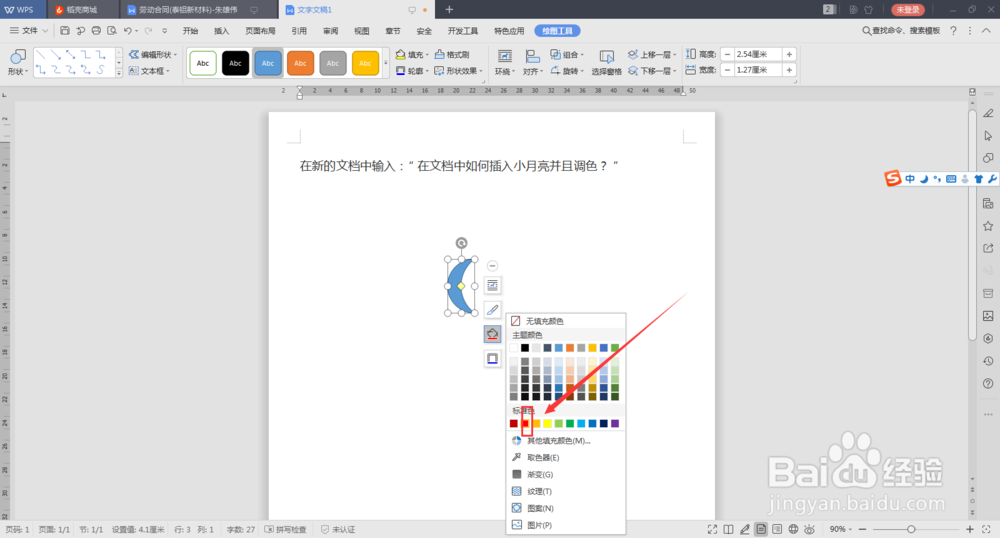Viewport: 1000px width, 538px height.
Task: Open Print Preview from the quick toolbar
Action: click(112, 31)
